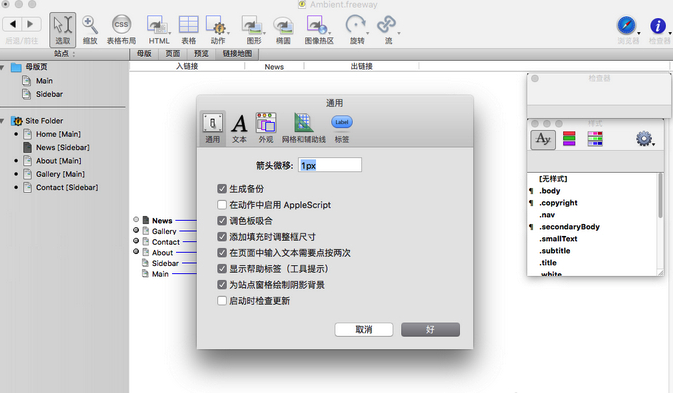The width and height of the screenshot is (673, 393).
Task: Show character styles in styles palette
Action: click(543, 139)
